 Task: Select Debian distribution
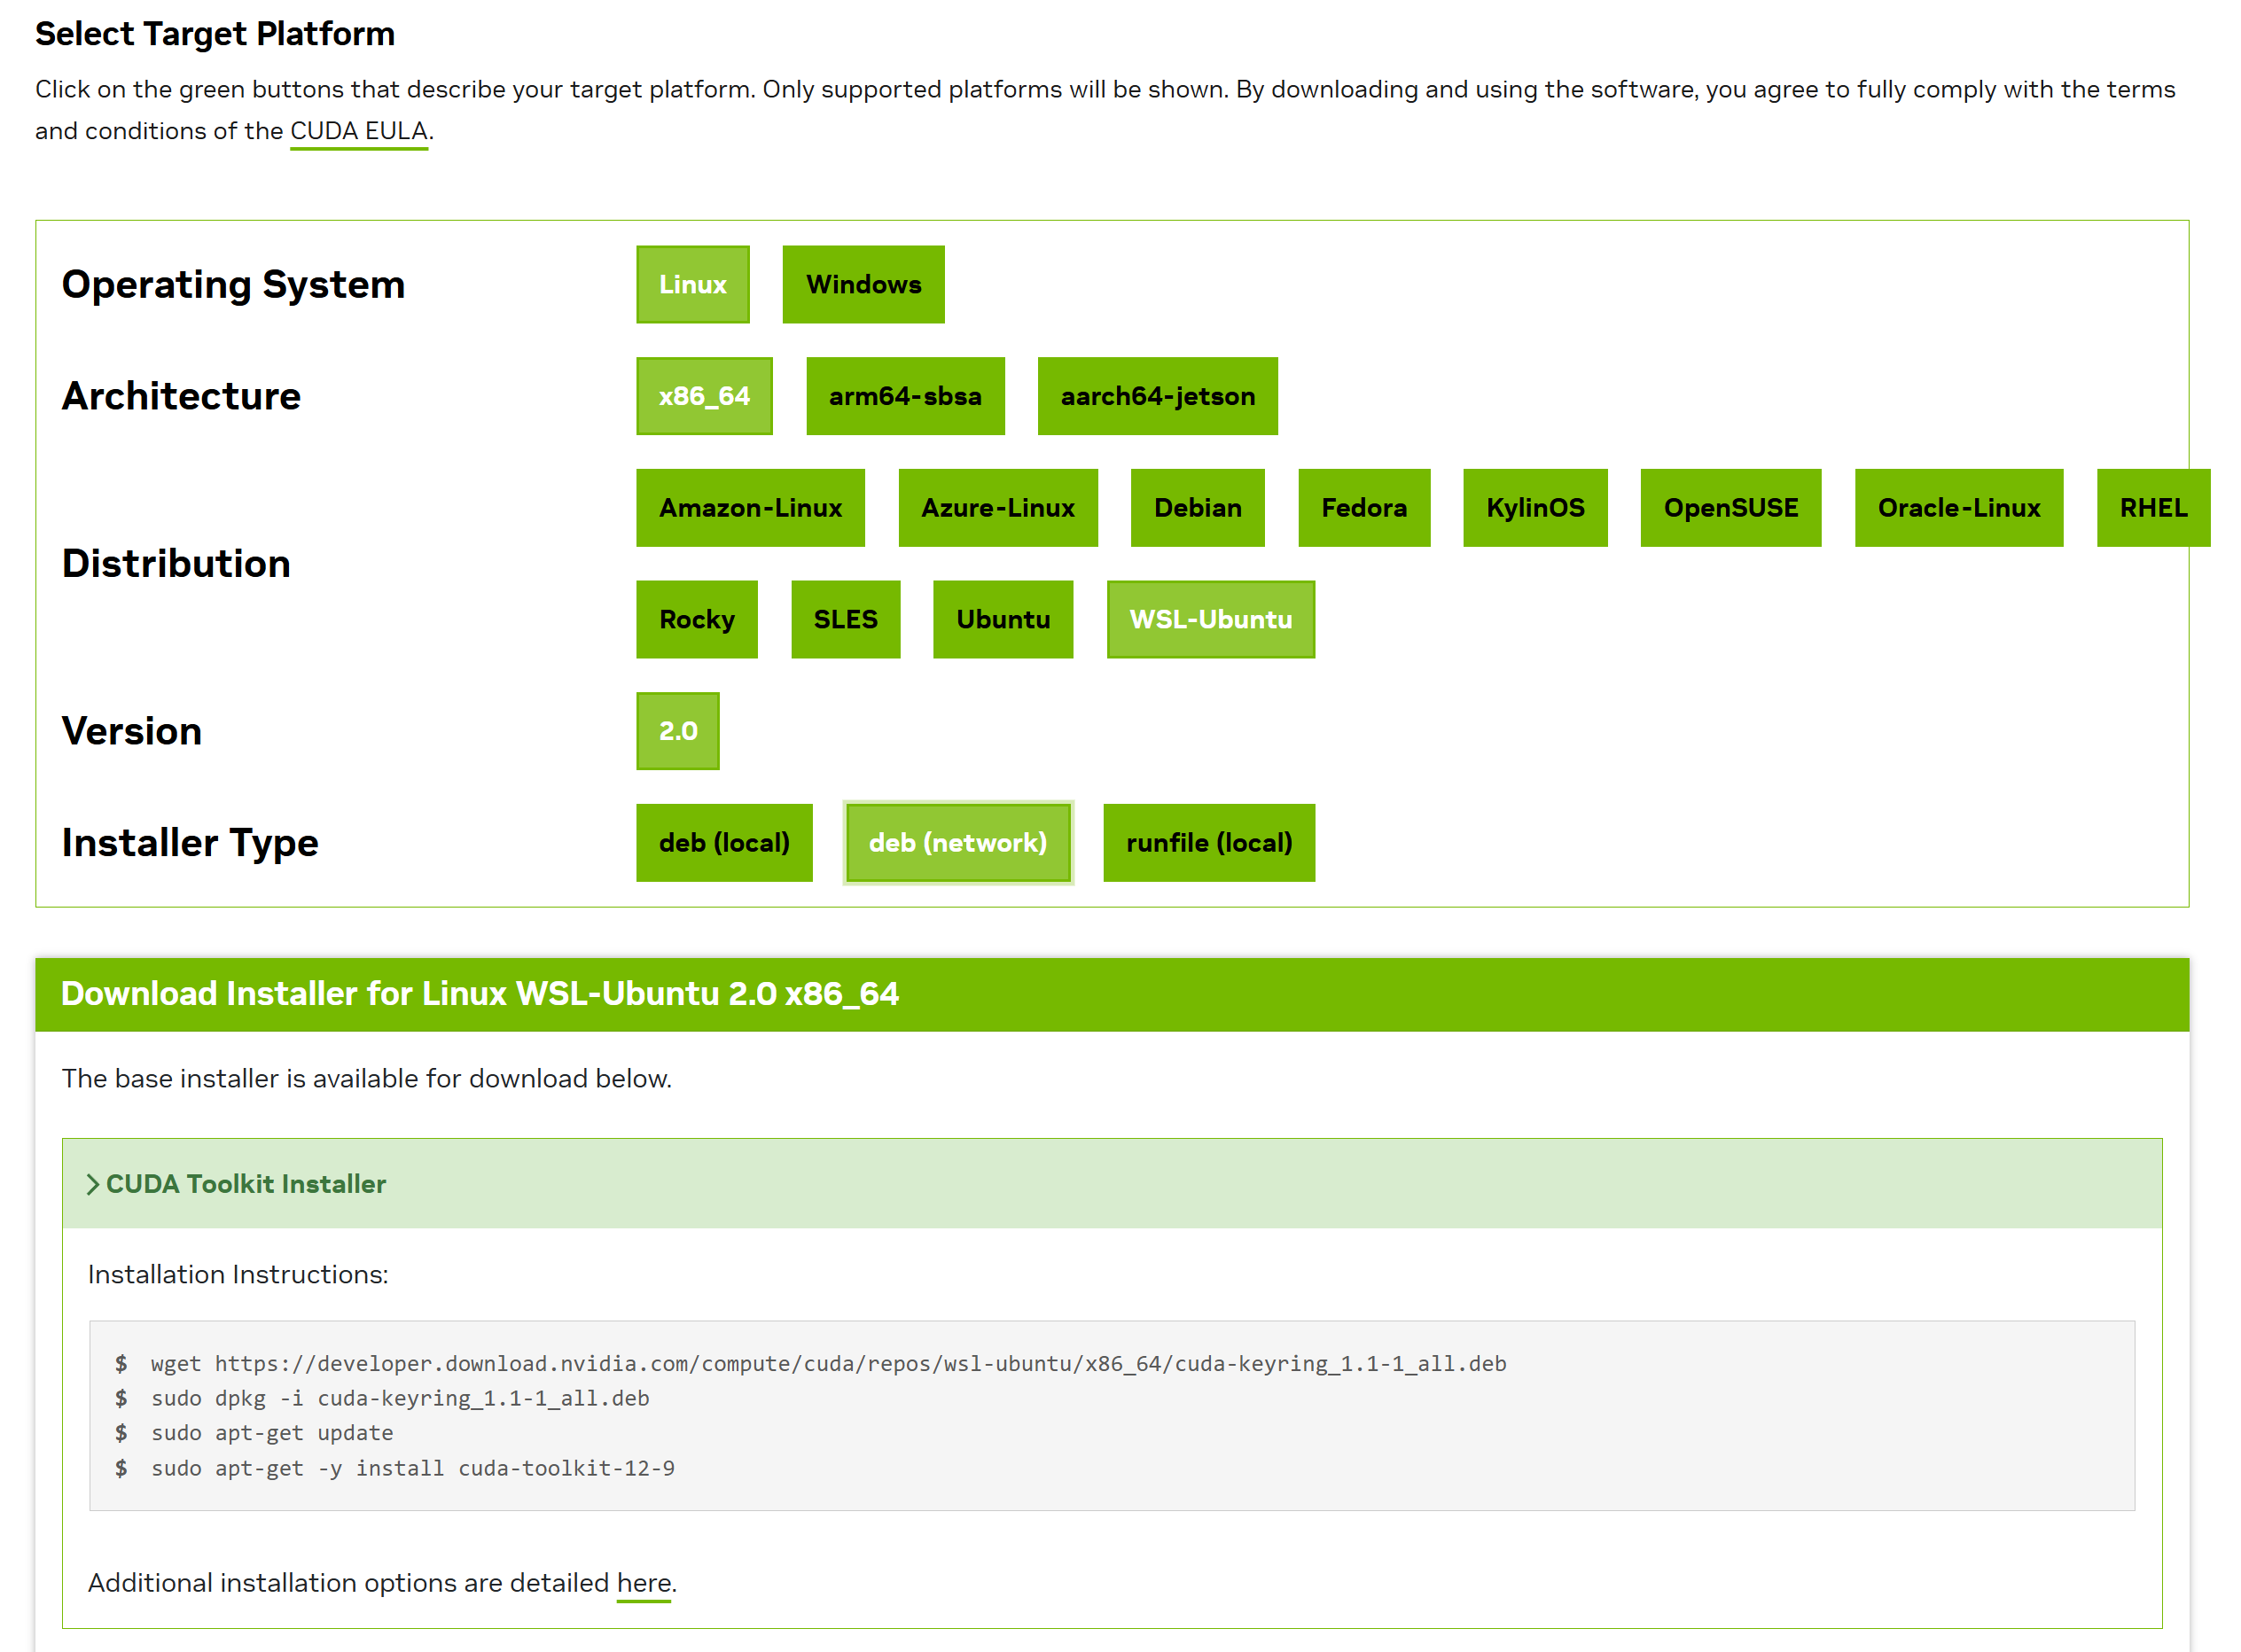[1196, 508]
